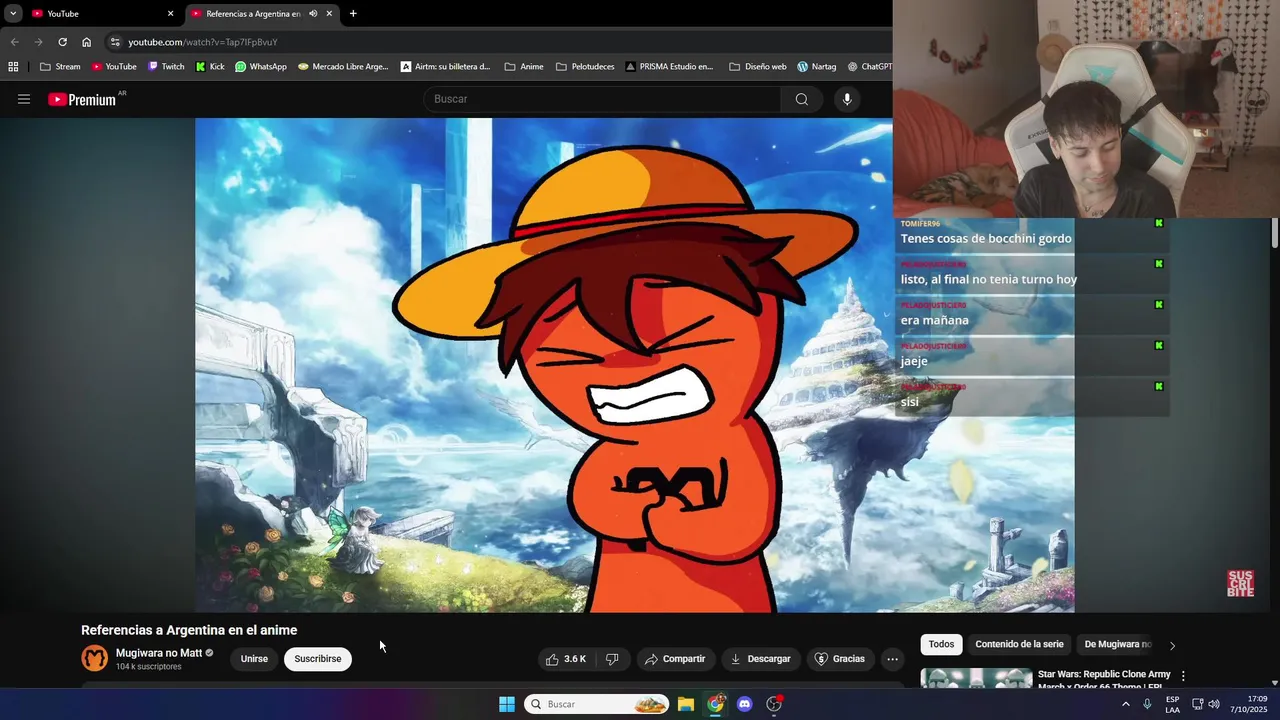Open the Stream bookmarks folder
1280x720 pixels.
pos(60,67)
